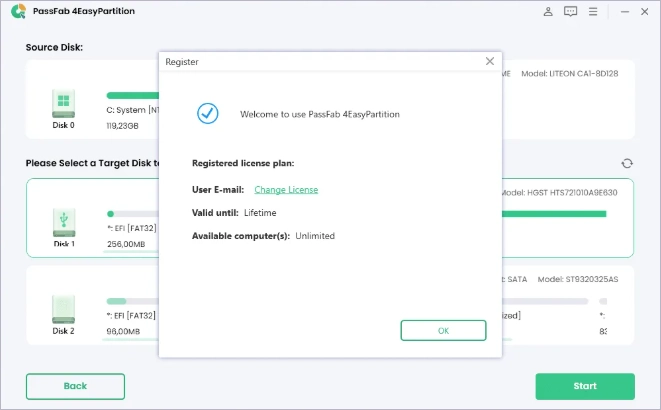Click the Disk 1 green partition bar
Image resolution: width=661 pixels, height=410 pixels.
pos(554,214)
